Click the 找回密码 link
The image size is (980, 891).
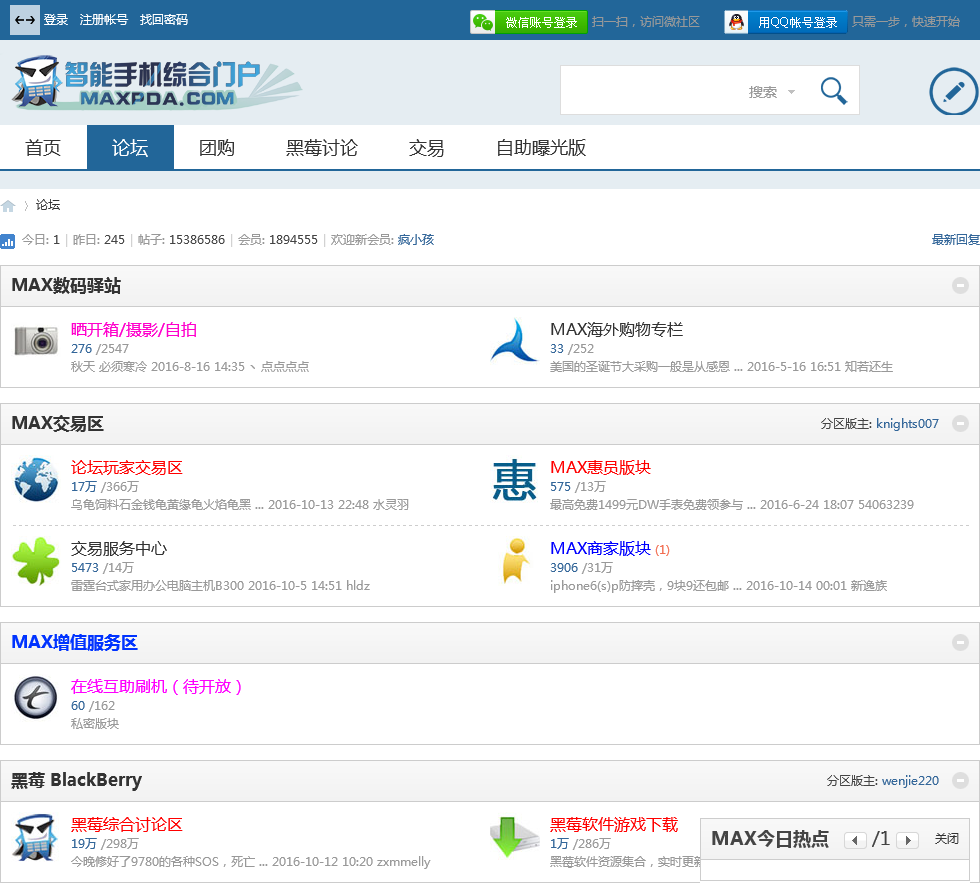point(164,20)
